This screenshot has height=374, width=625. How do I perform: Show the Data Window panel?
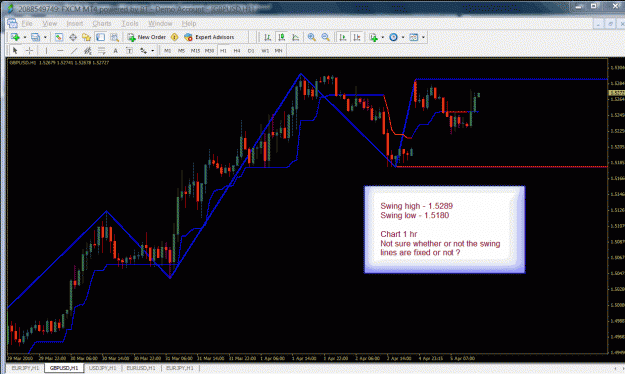pyautogui.click(x=73, y=37)
